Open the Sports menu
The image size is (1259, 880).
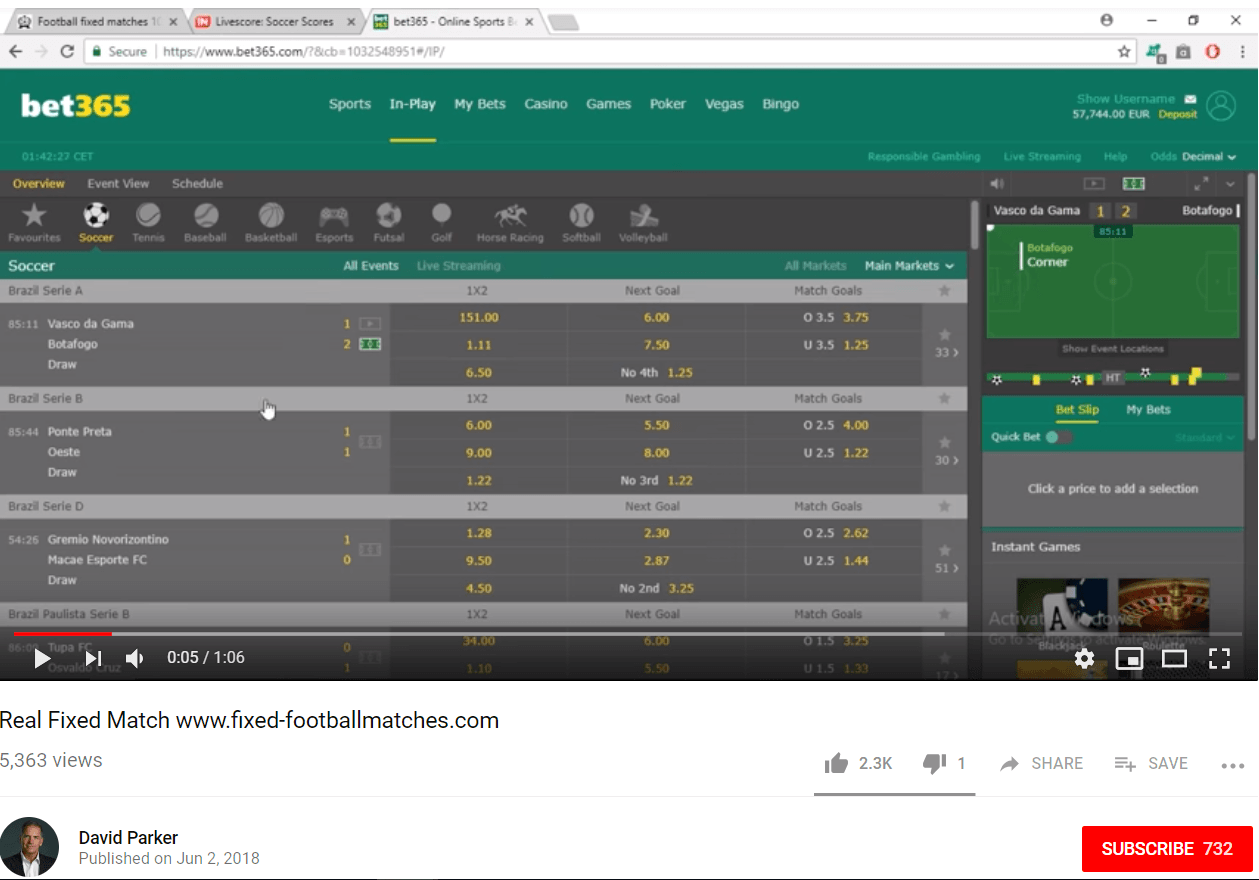point(350,104)
